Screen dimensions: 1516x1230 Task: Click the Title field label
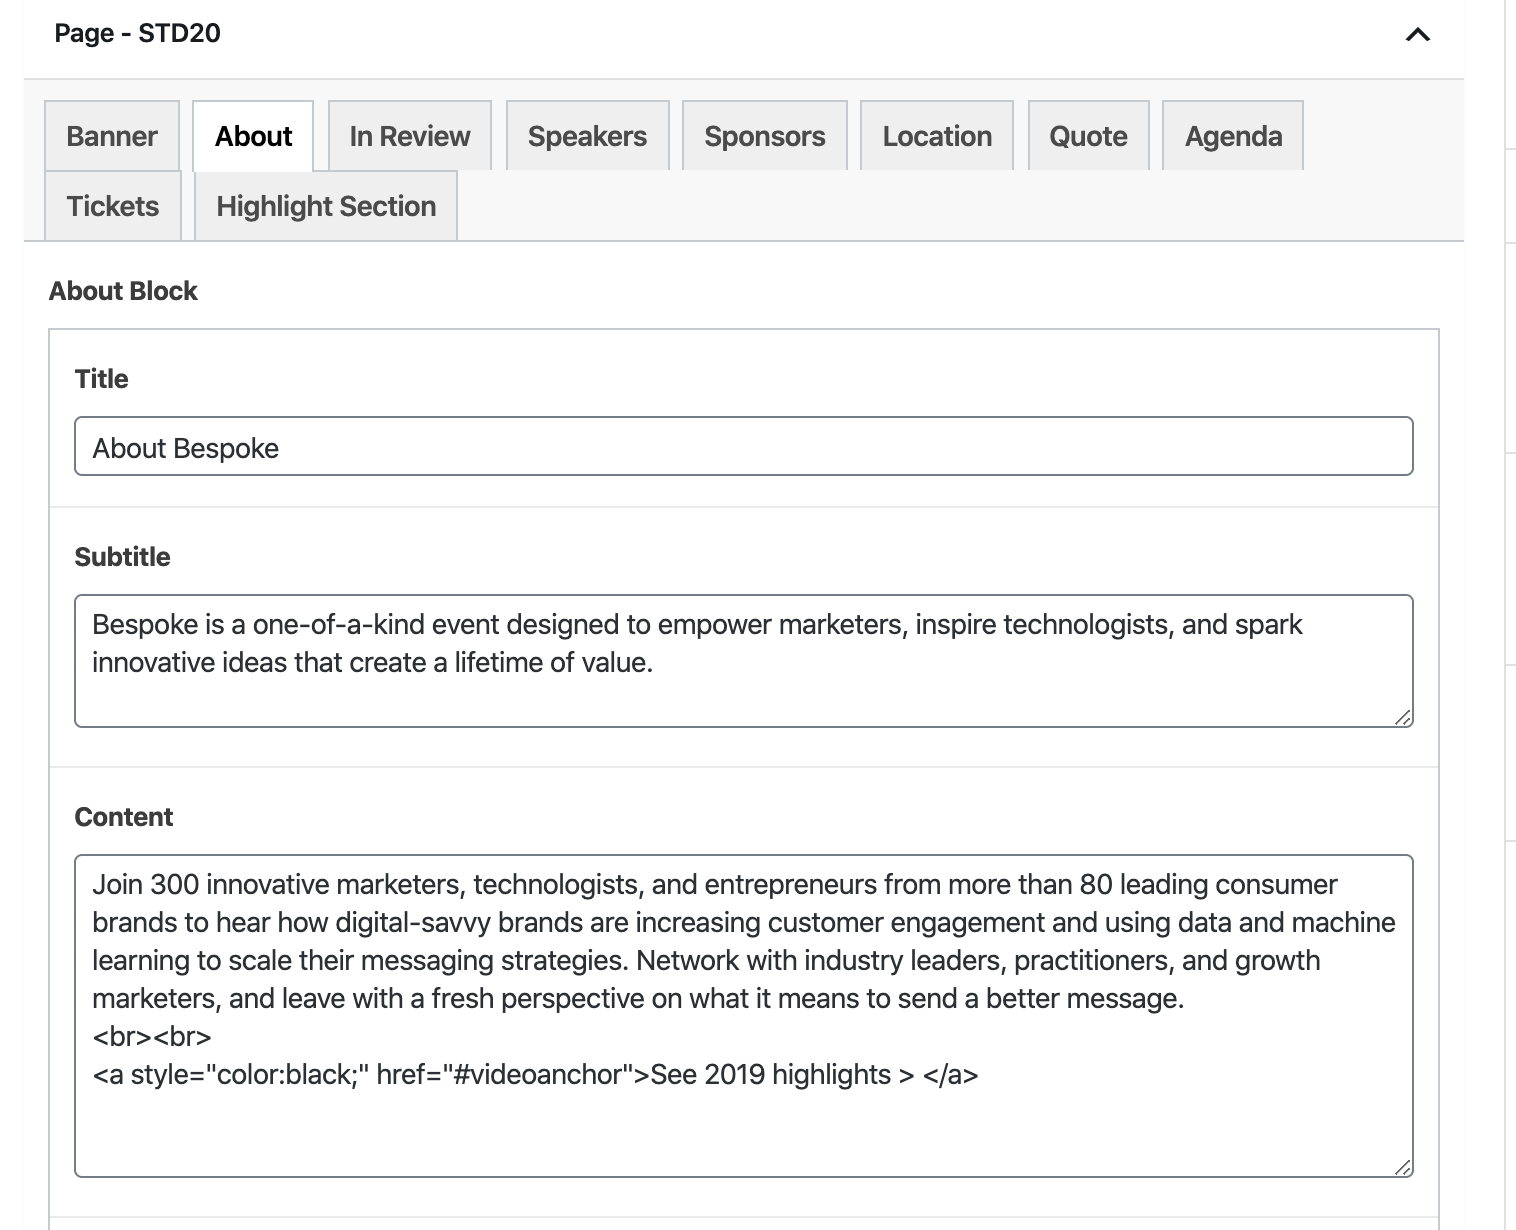point(101,379)
